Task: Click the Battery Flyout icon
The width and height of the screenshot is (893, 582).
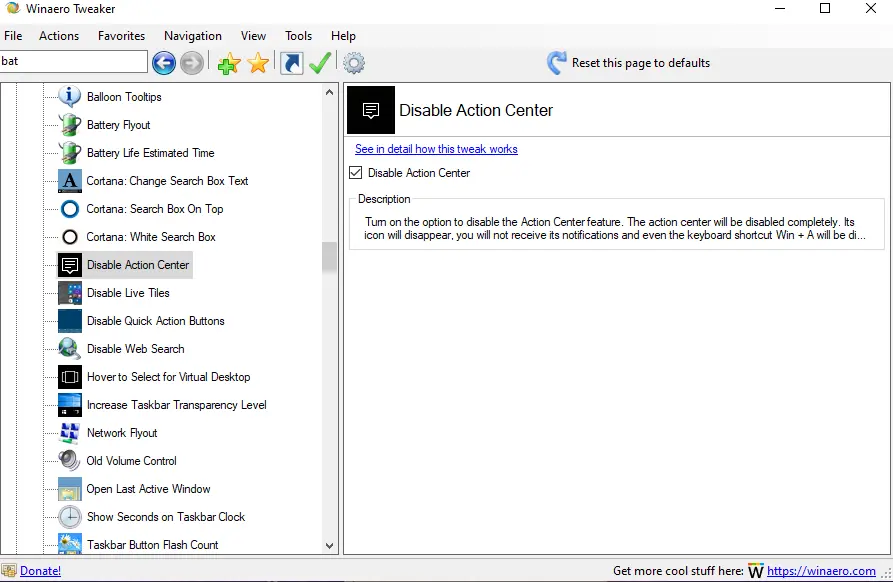Action: (69, 125)
